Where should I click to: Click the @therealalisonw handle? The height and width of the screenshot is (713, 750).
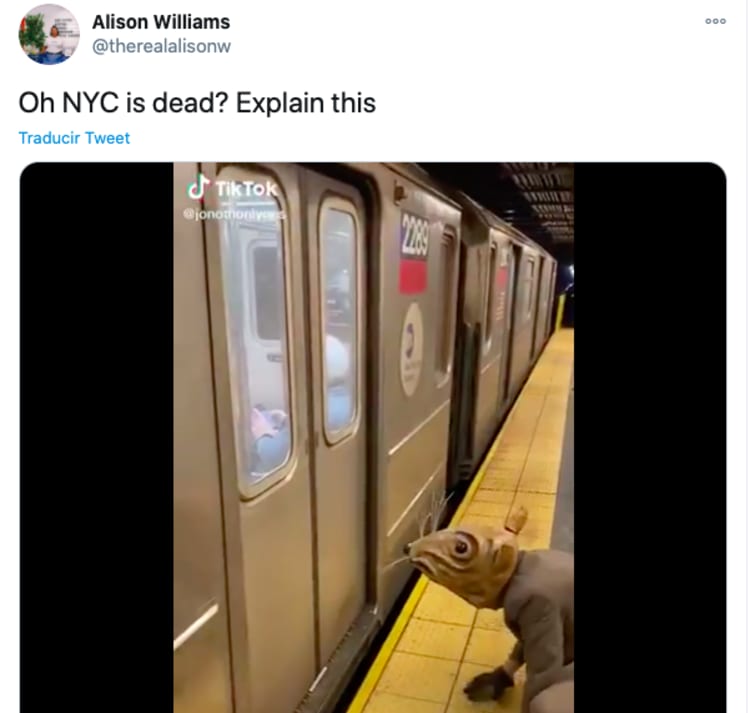pyautogui.click(x=161, y=46)
